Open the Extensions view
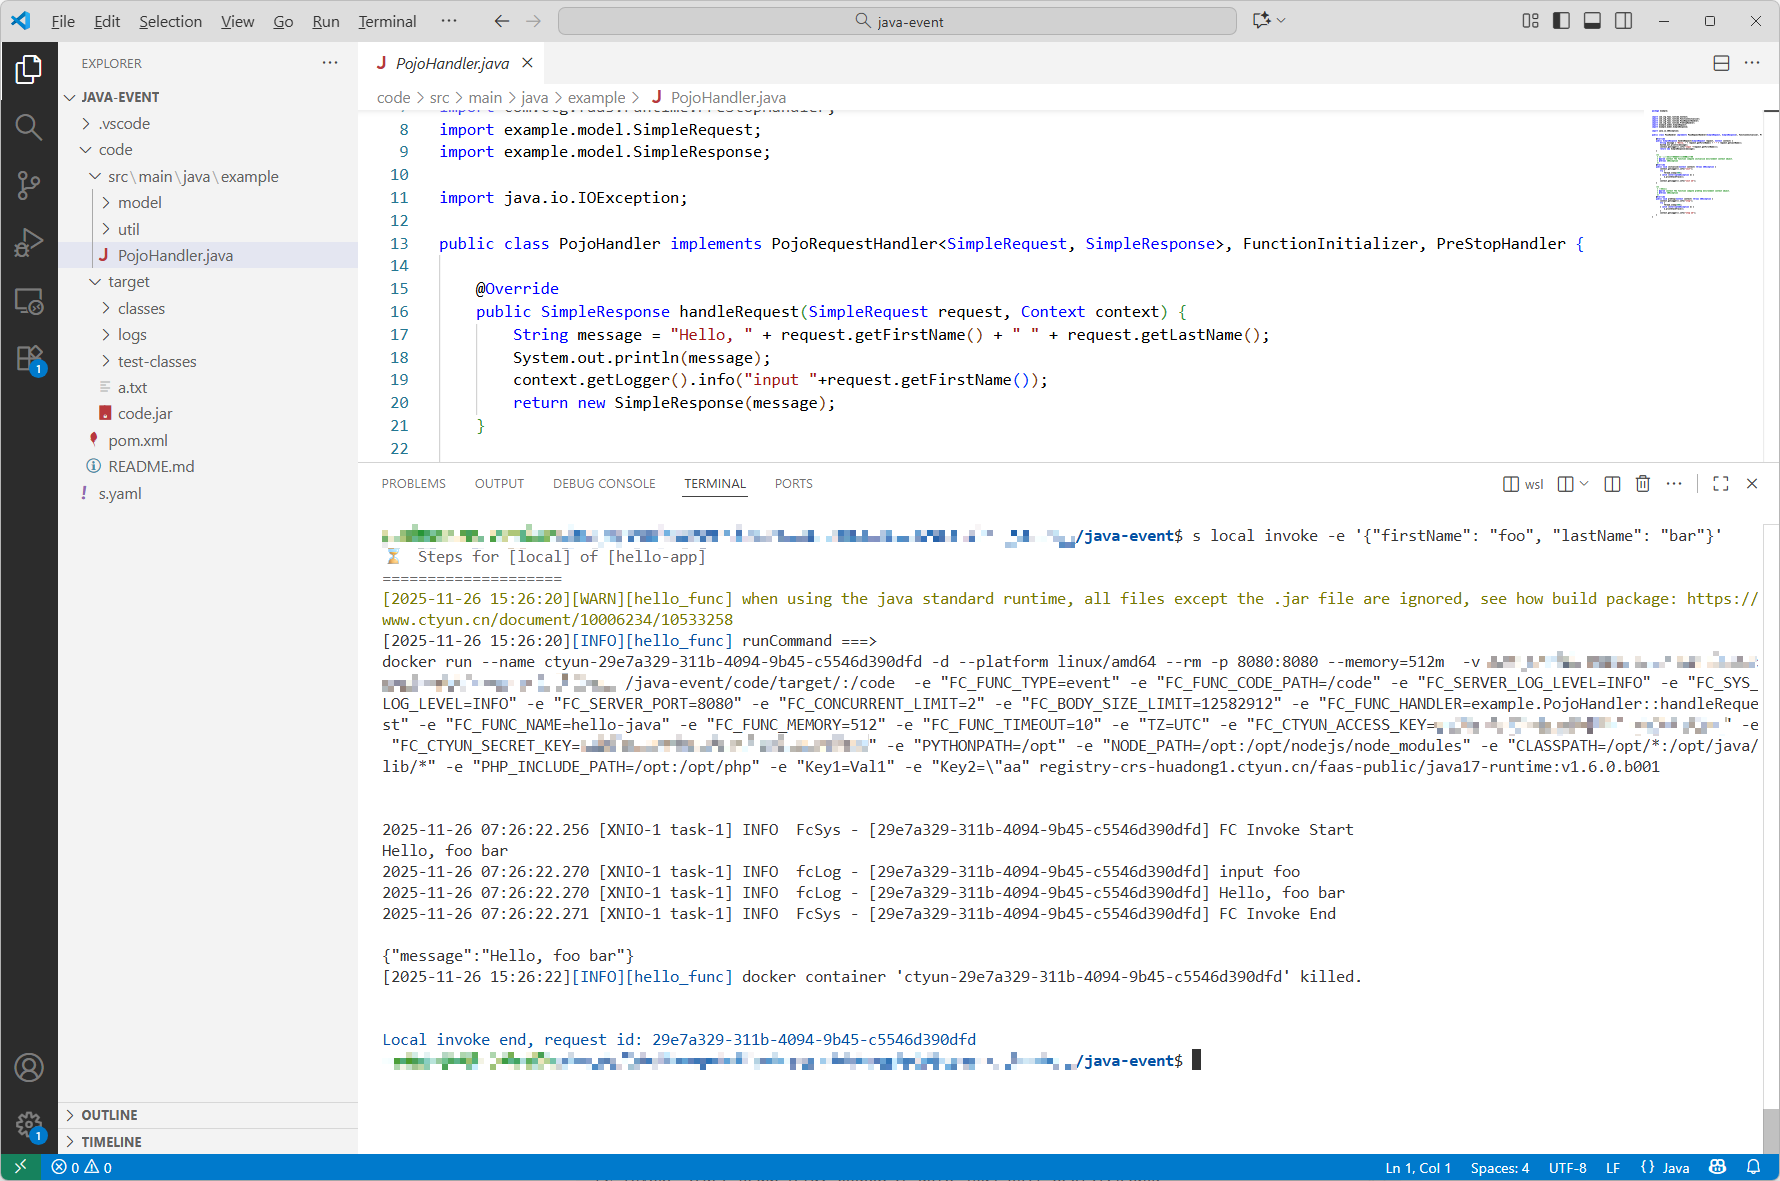 tap(29, 359)
